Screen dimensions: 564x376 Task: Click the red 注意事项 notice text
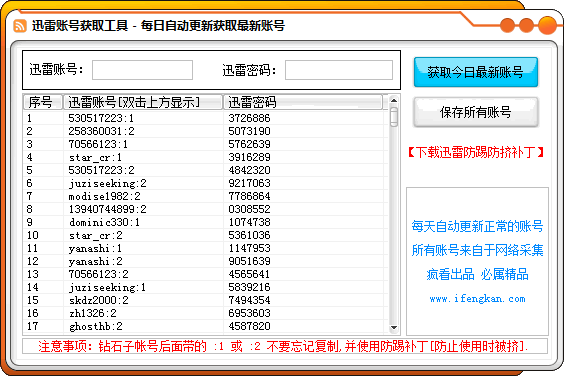(x=283, y=346)
